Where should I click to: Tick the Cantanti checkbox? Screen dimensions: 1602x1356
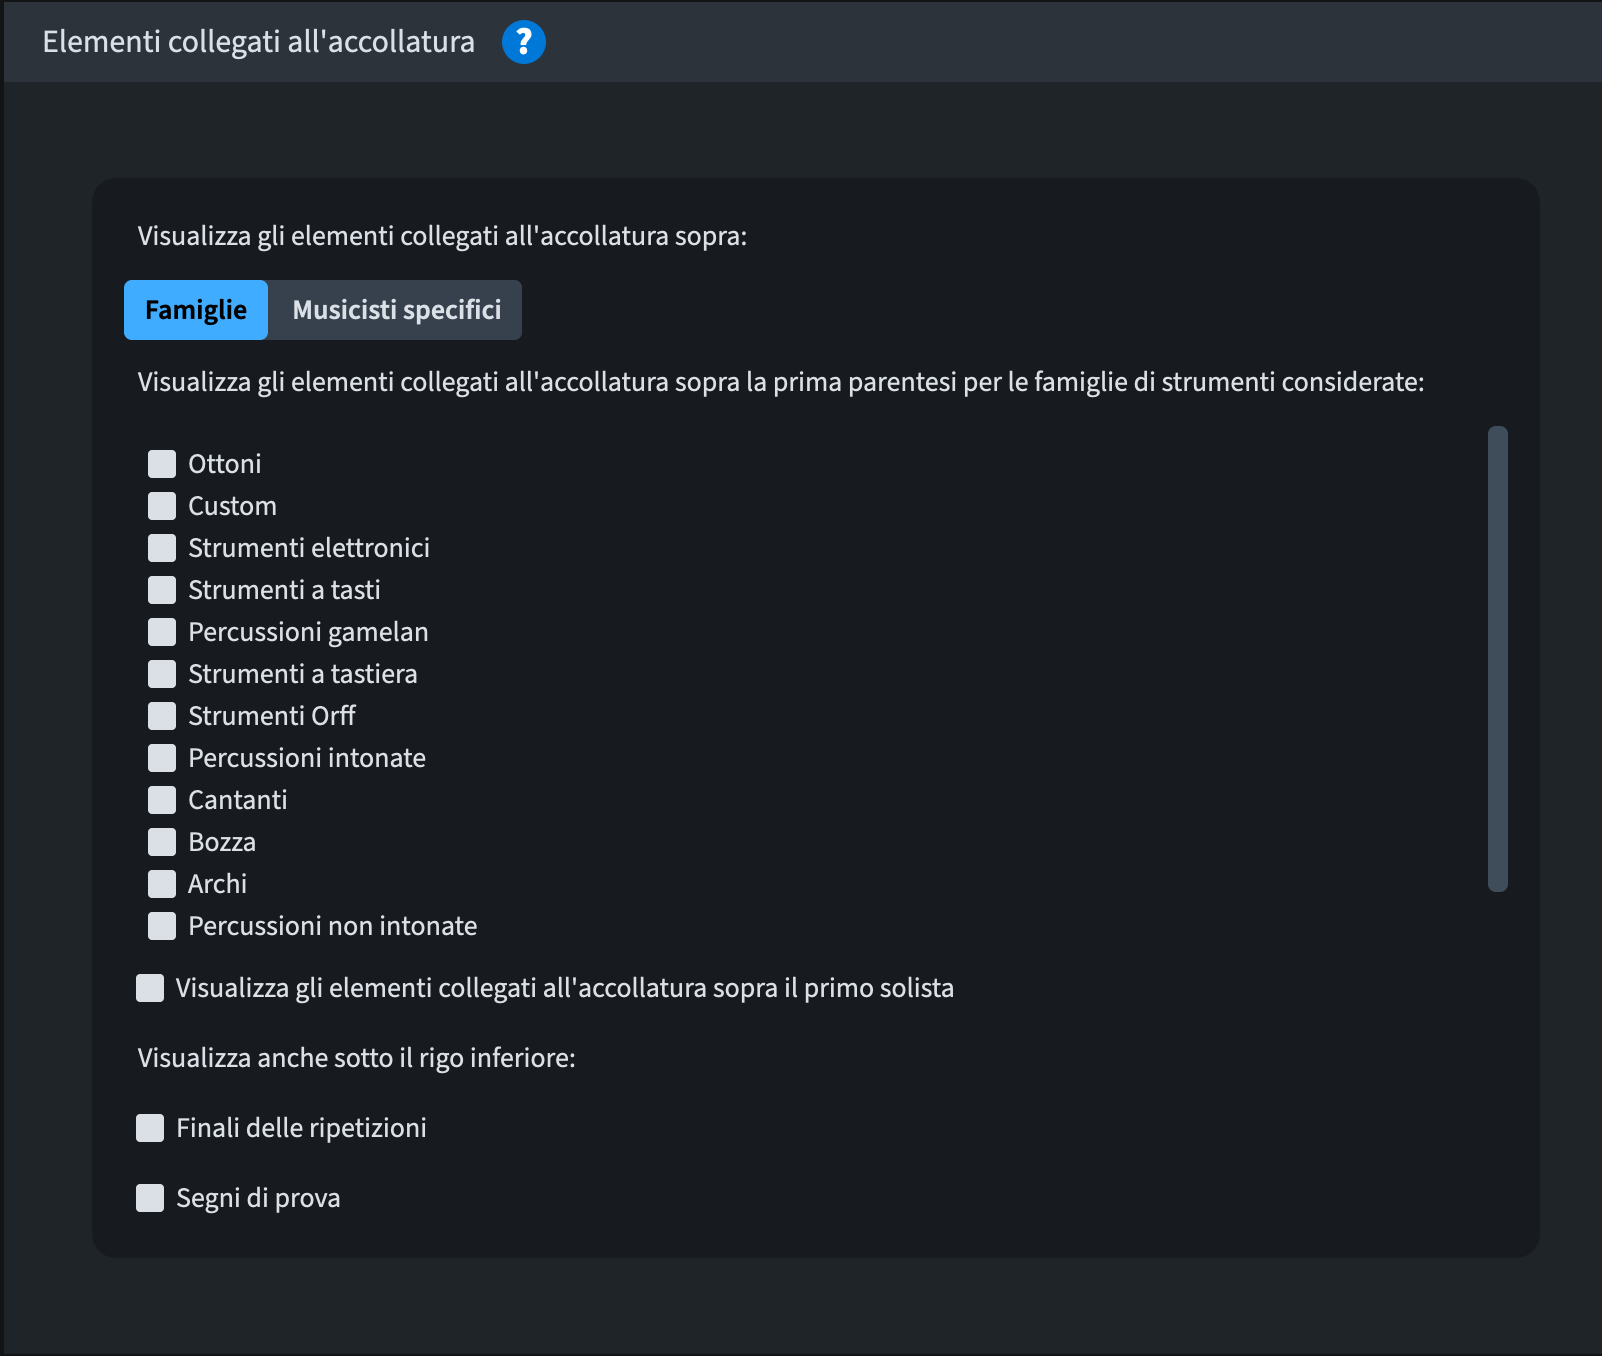162,800
